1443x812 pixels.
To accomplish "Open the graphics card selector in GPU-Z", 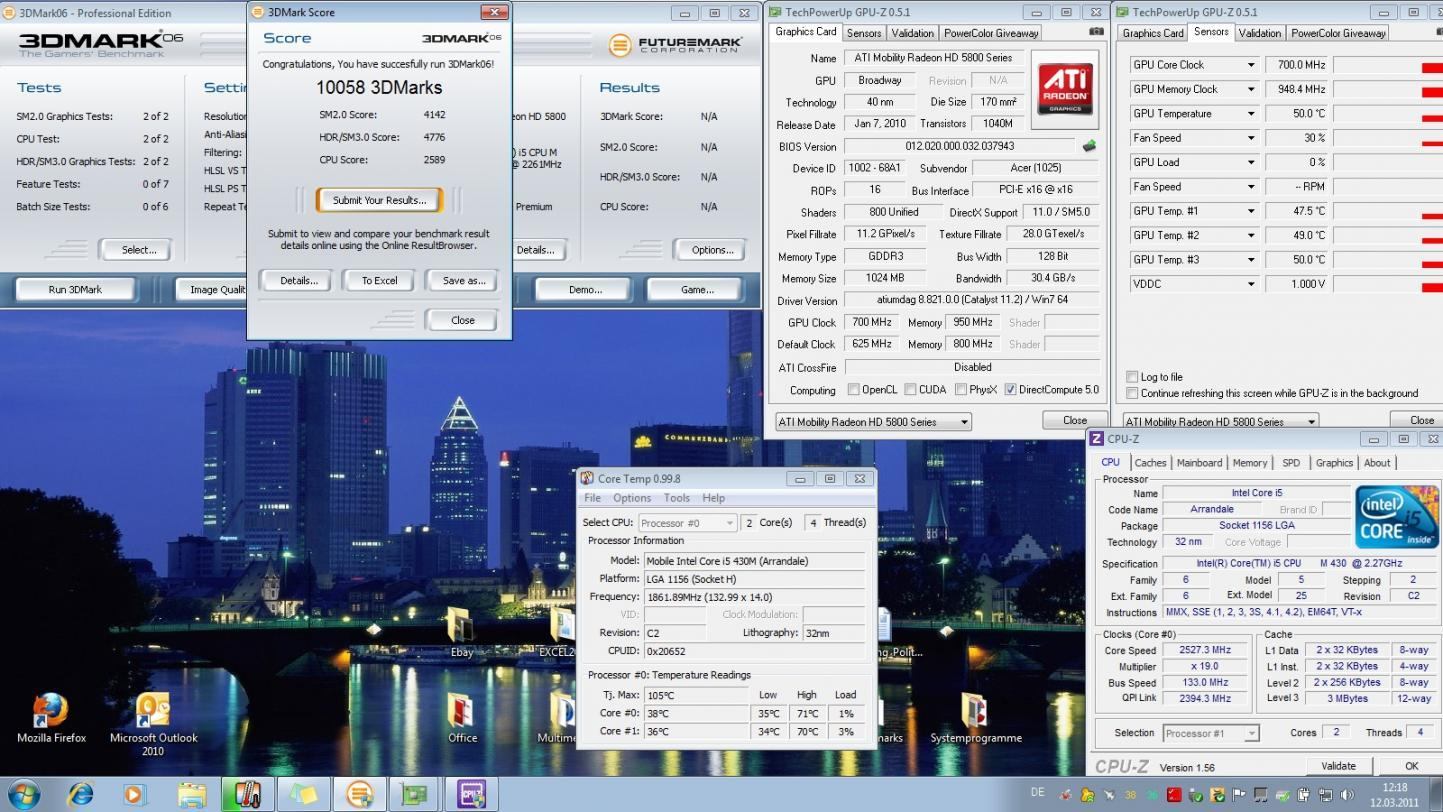I will 874,422.
